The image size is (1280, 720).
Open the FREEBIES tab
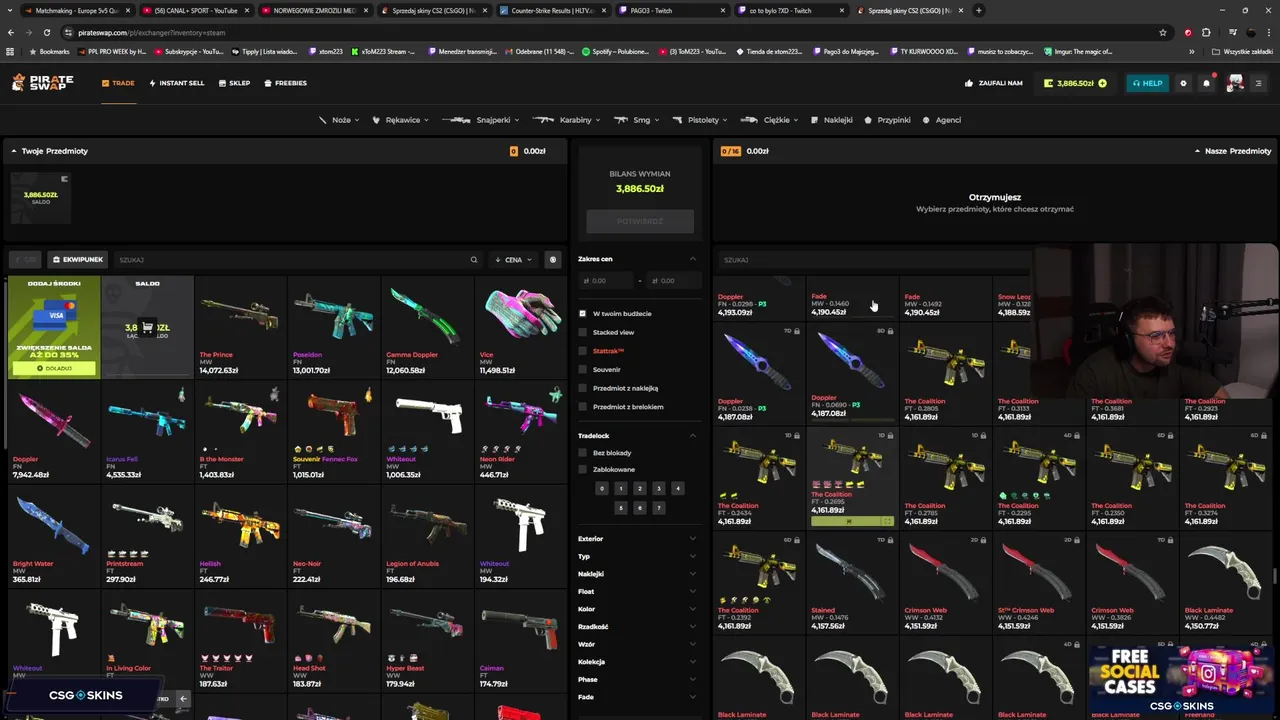tap(286, 83)
